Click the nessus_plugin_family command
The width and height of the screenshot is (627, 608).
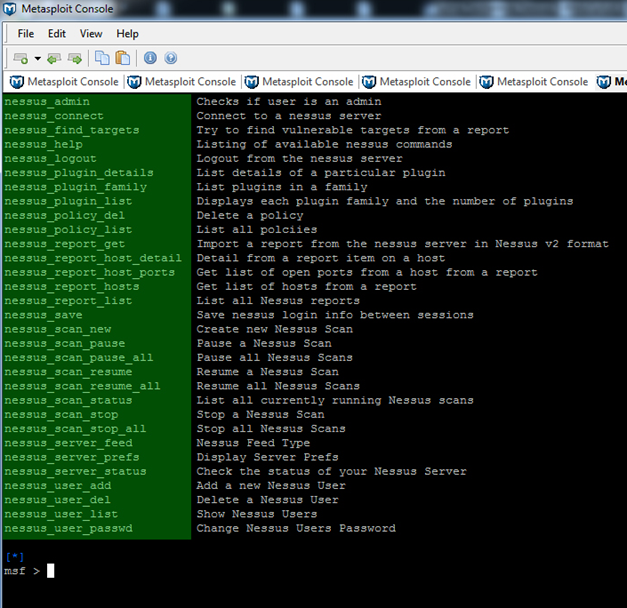click(x=76, y=187)
